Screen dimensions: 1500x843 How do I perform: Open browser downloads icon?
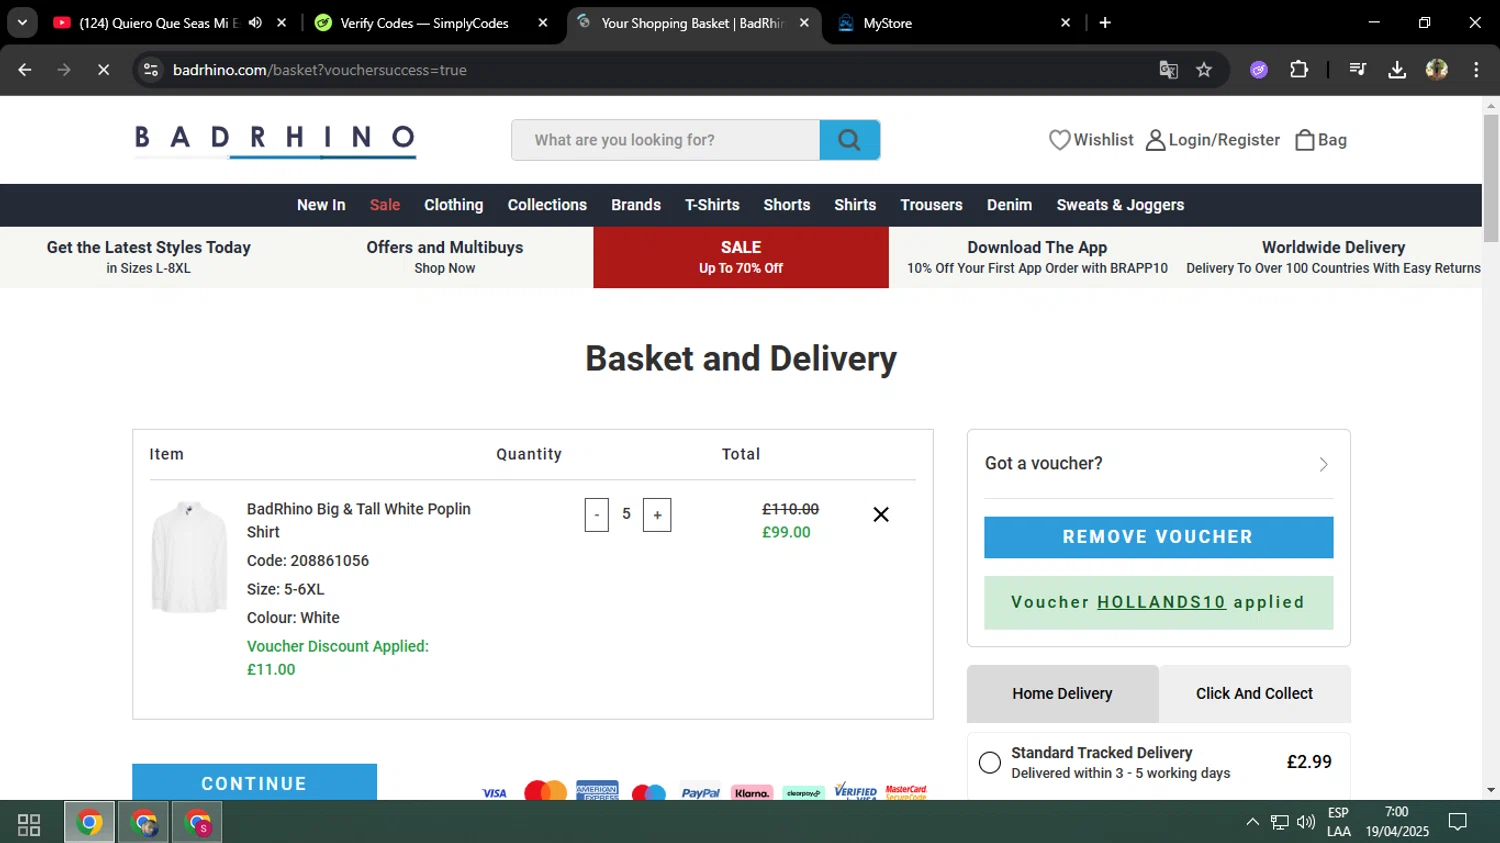point(1397,70)
